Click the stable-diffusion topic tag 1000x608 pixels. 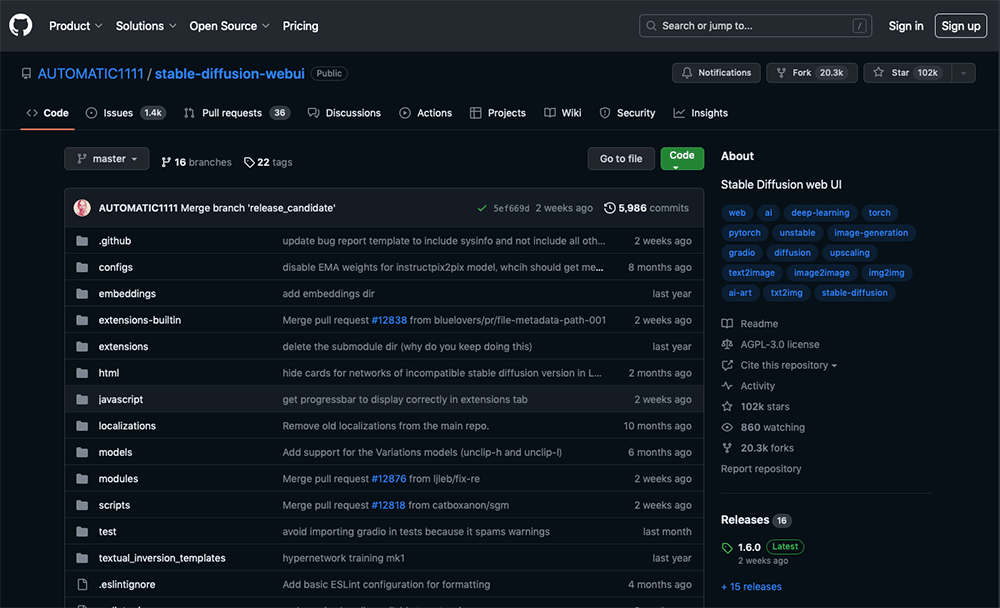point(855,293)
